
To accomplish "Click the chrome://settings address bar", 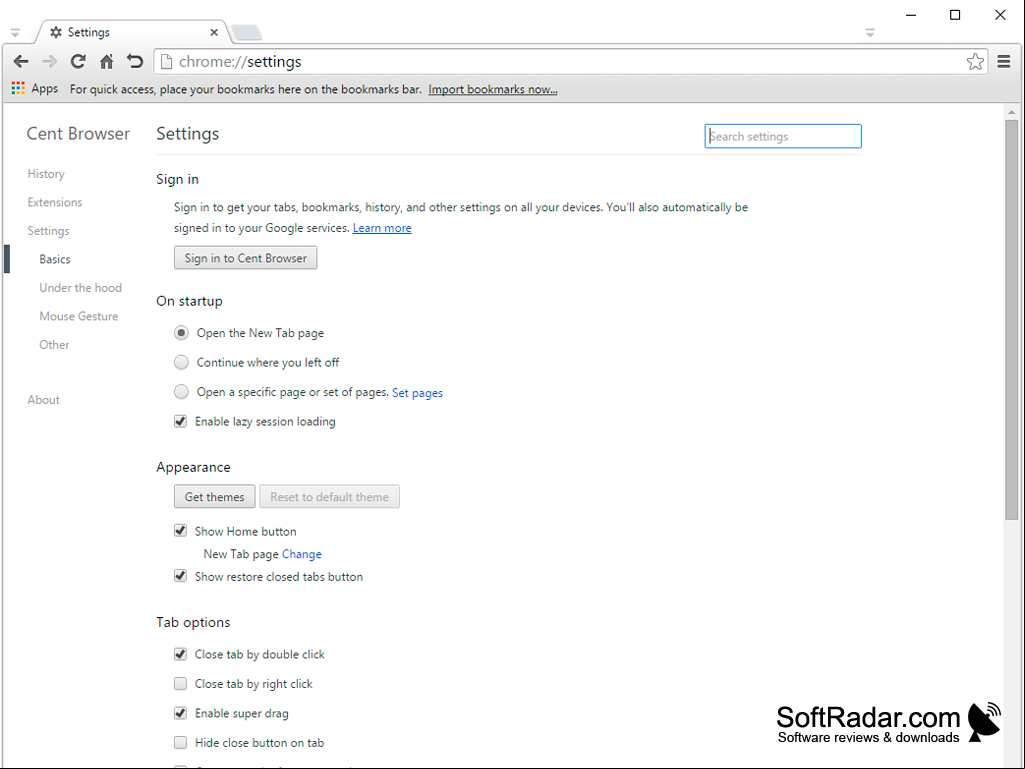I will 569,61.
